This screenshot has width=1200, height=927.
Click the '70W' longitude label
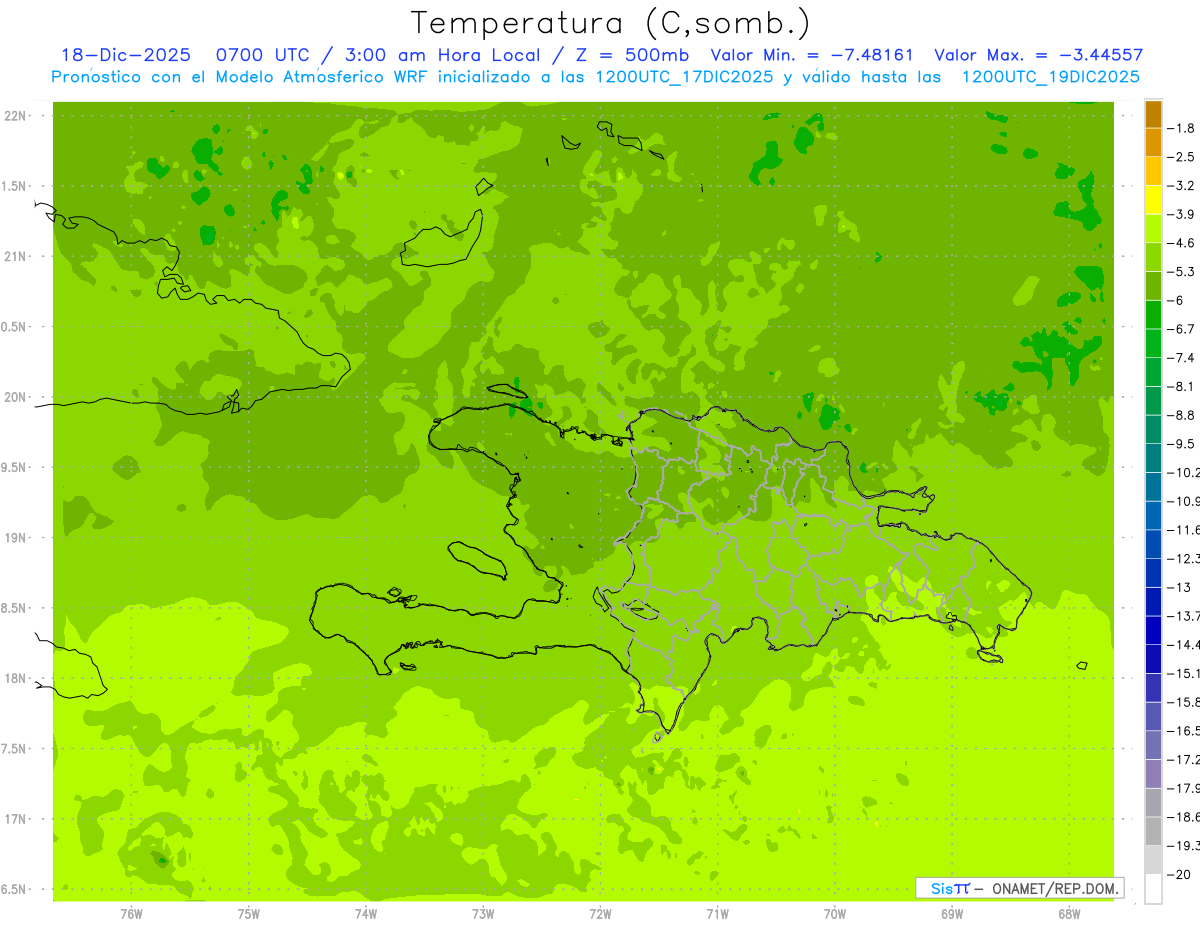pos(835,914)
